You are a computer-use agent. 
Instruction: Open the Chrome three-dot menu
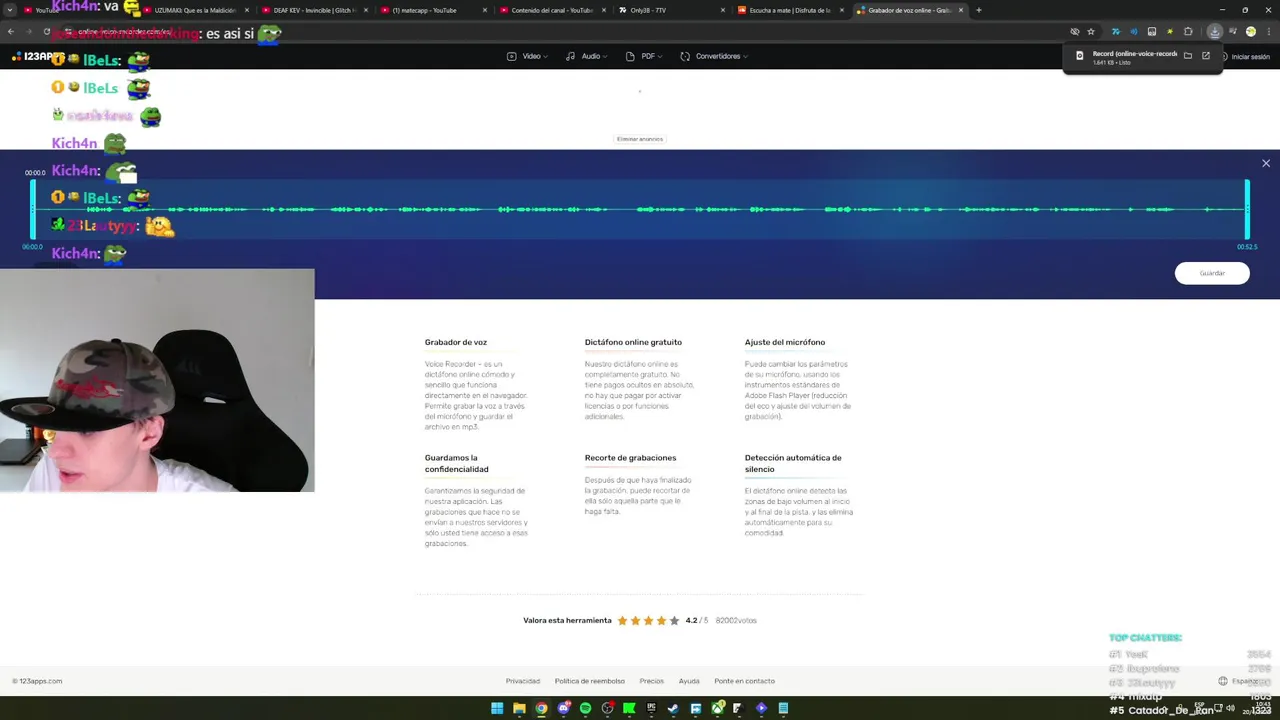(x=1268, y=32)
